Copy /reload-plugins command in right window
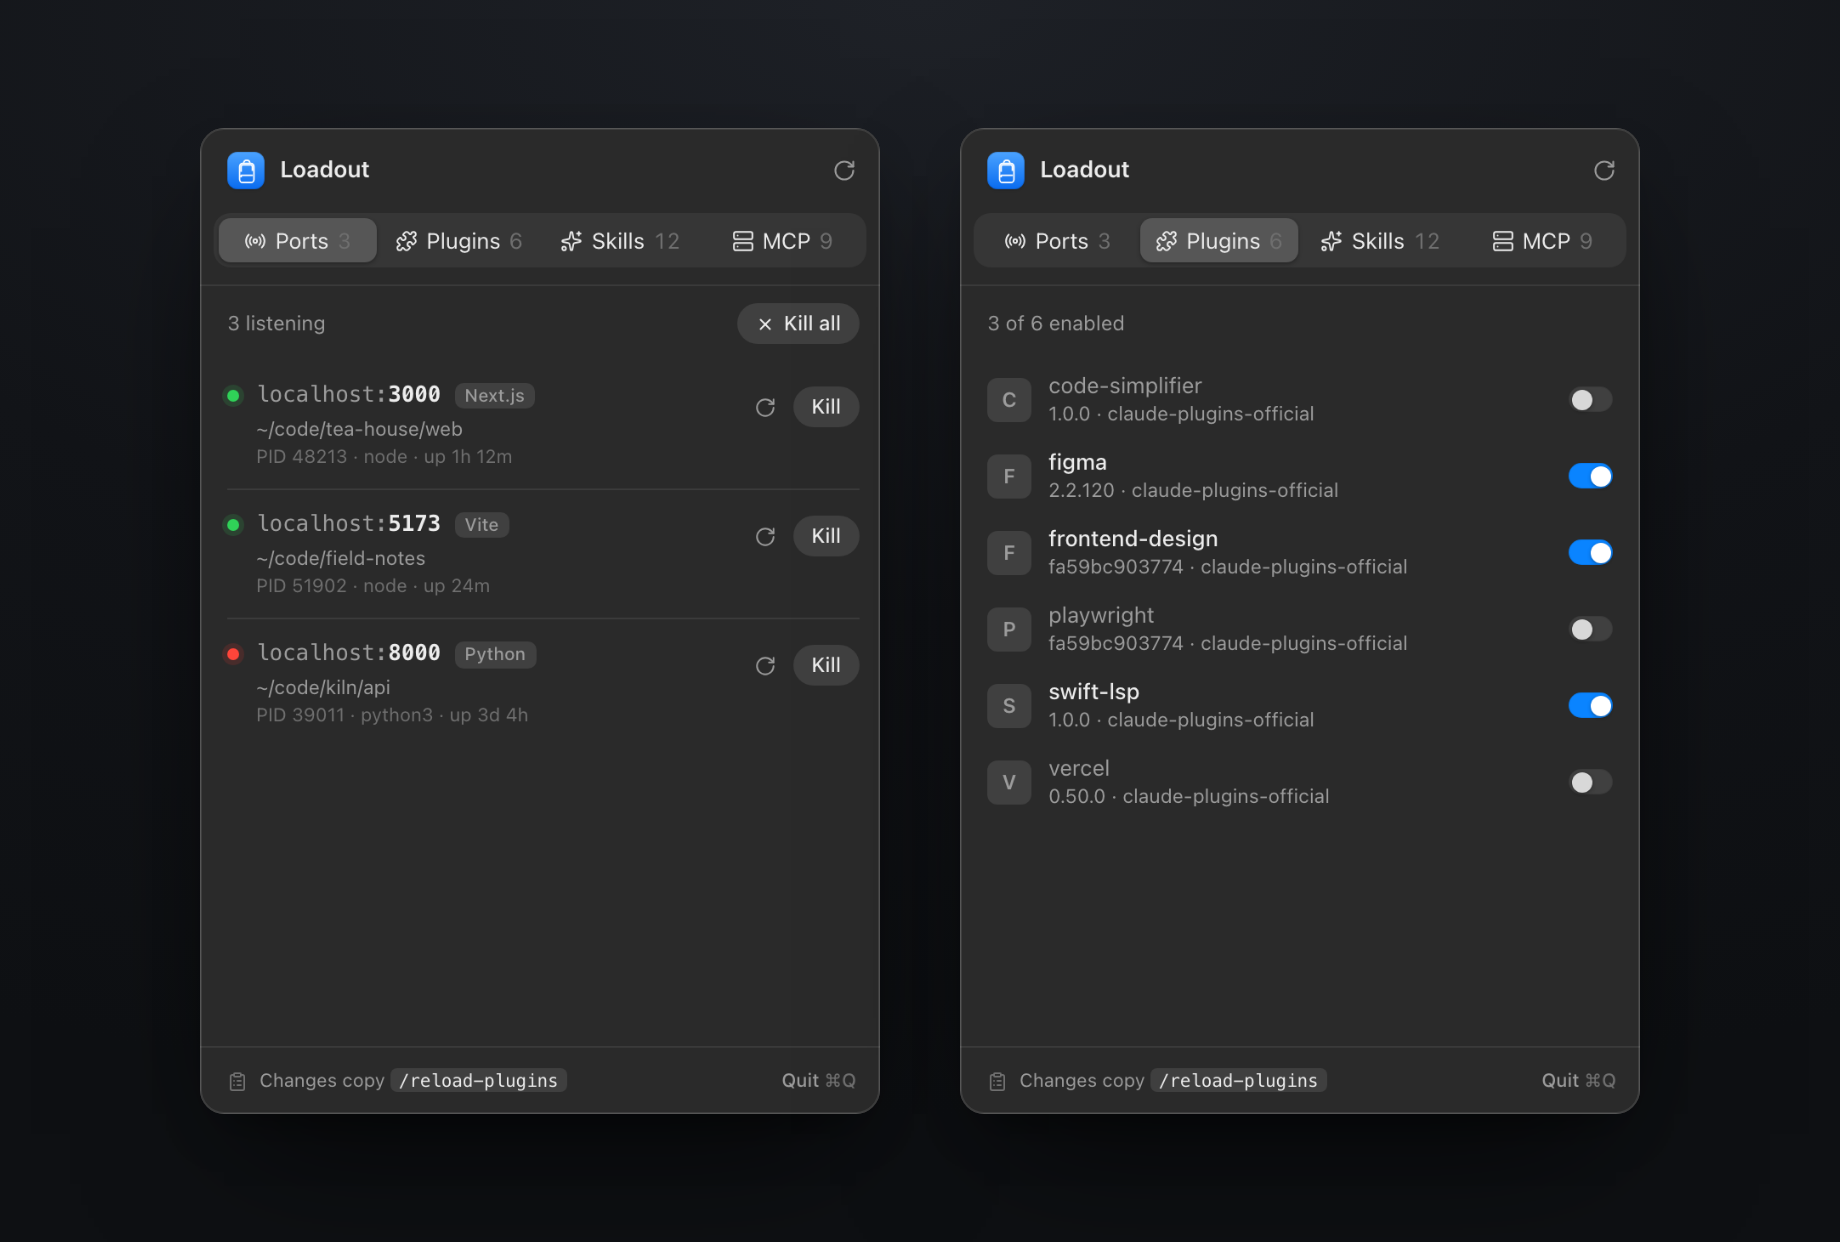Viewport: 1840px width, 1242px height. tap(1238, 1081)
